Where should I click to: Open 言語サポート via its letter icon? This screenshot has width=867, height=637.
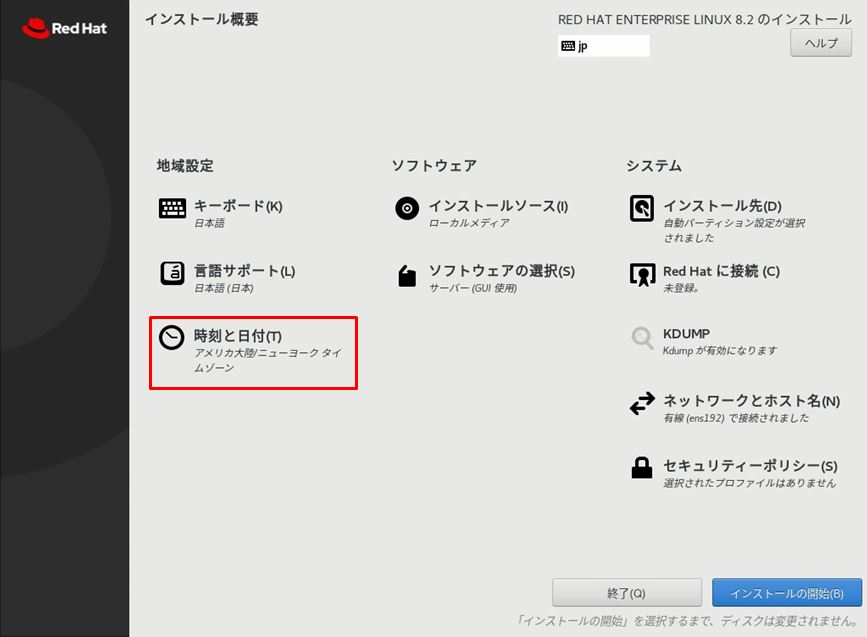tap(173, 273)
